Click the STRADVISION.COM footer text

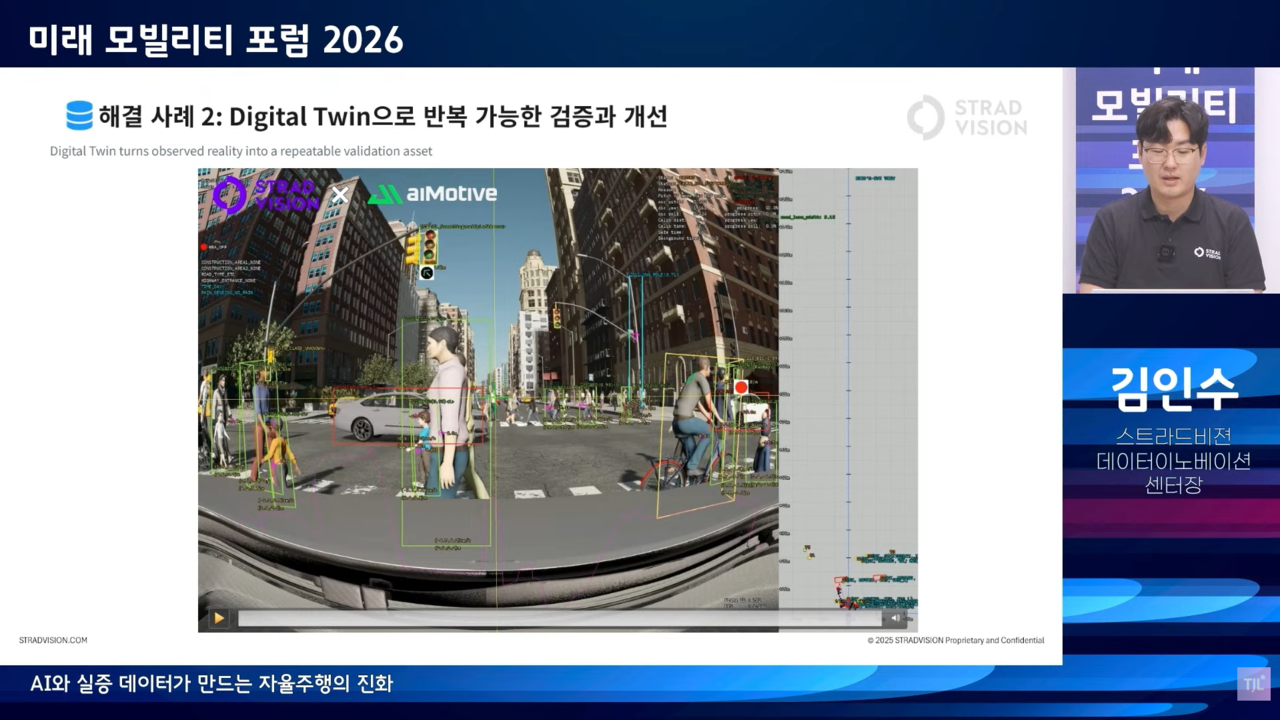click(53, 640)
